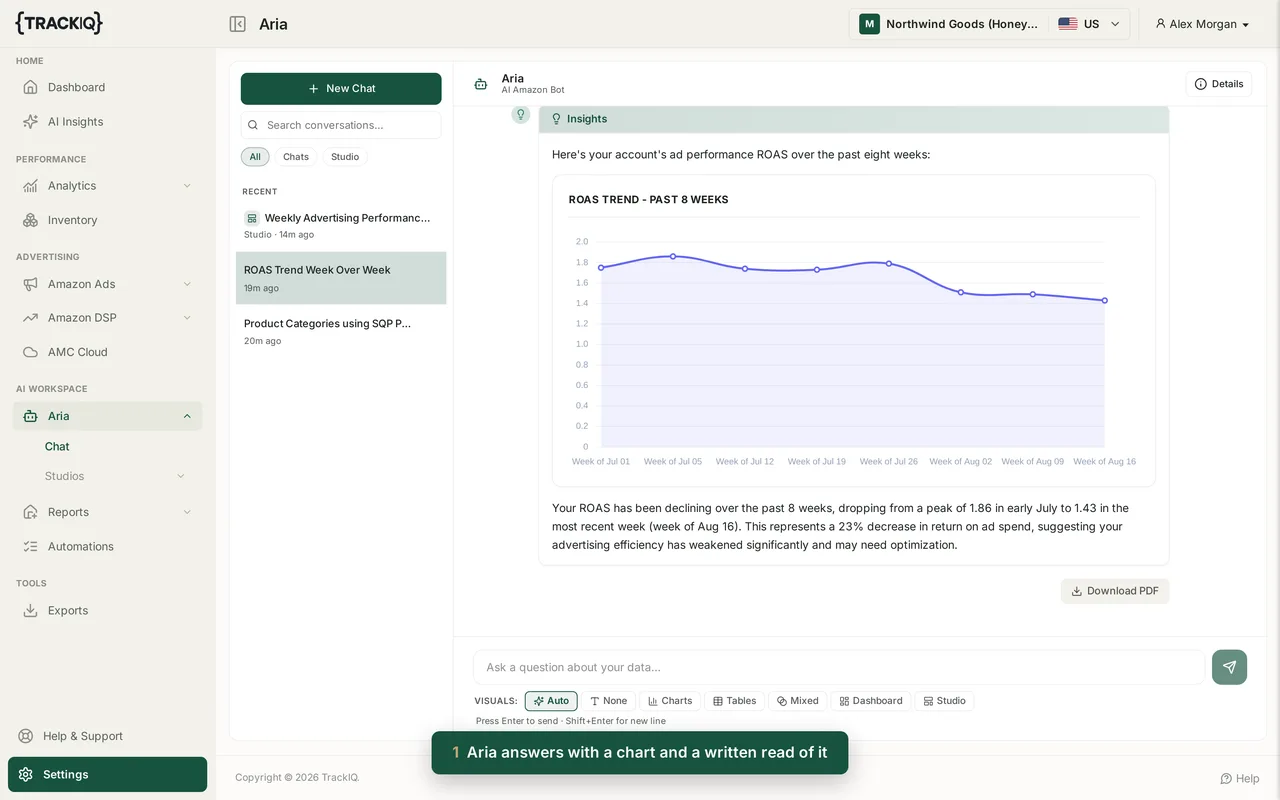
Task: Collapse the sidebar panel icon
Action: click(237, 24)
